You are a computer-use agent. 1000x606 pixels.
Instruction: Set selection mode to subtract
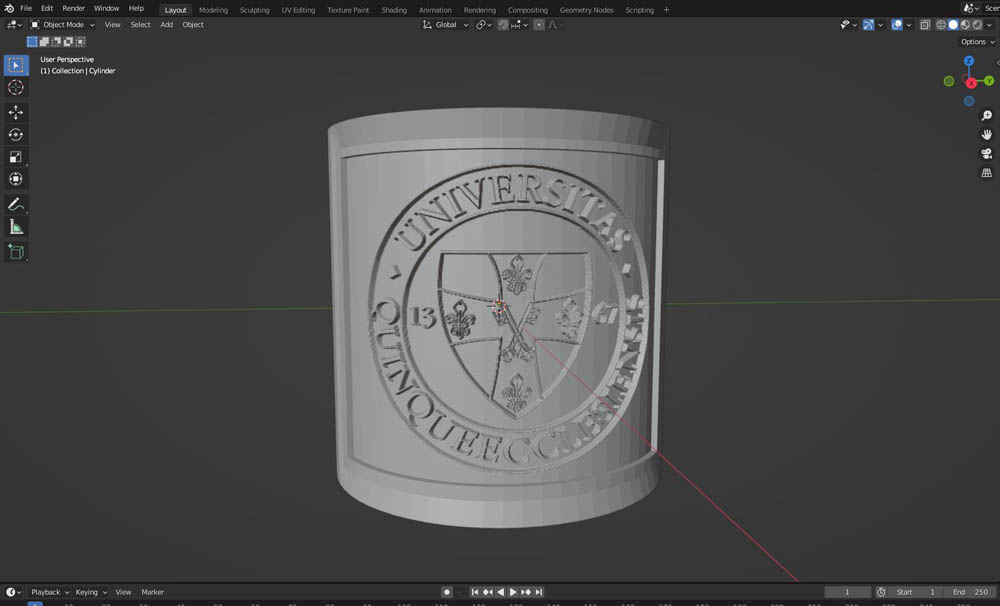click(56, 41)
